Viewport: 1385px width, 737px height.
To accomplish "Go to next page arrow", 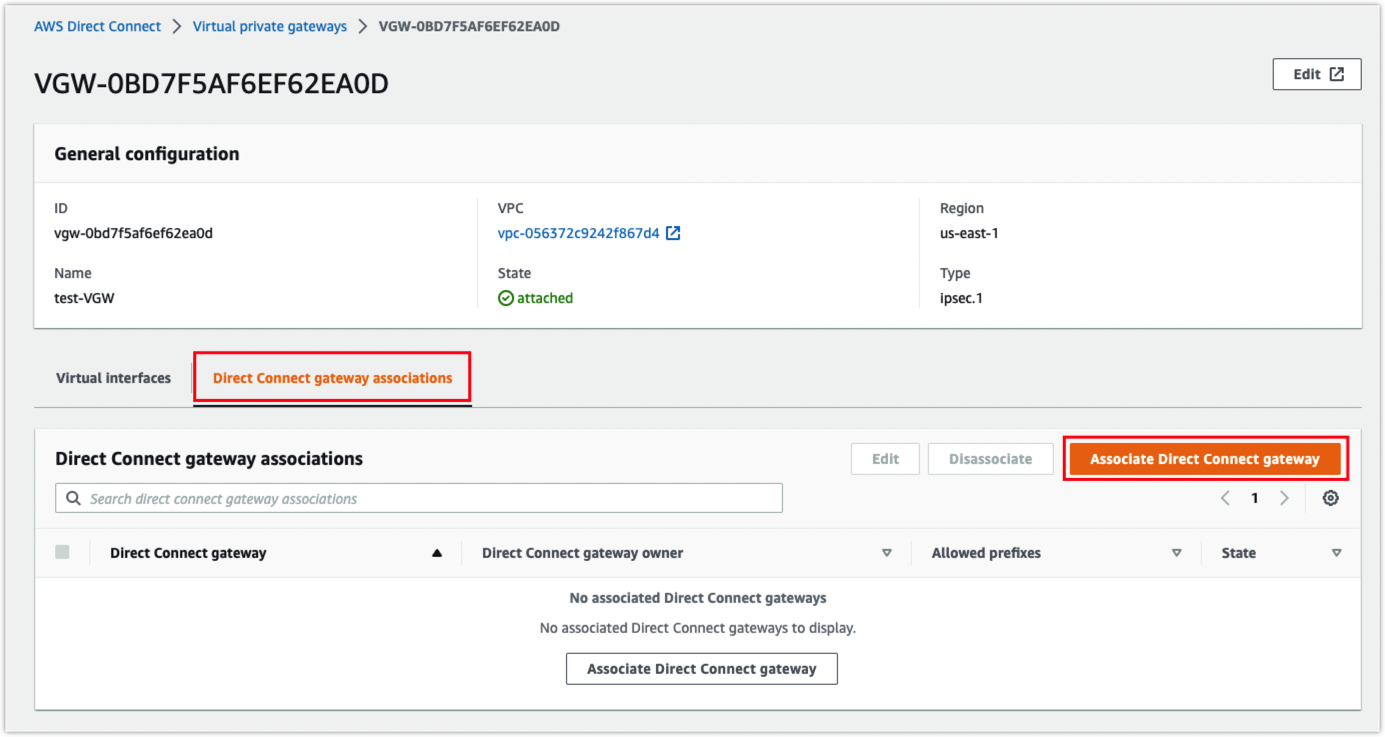I will point(1284,498).
